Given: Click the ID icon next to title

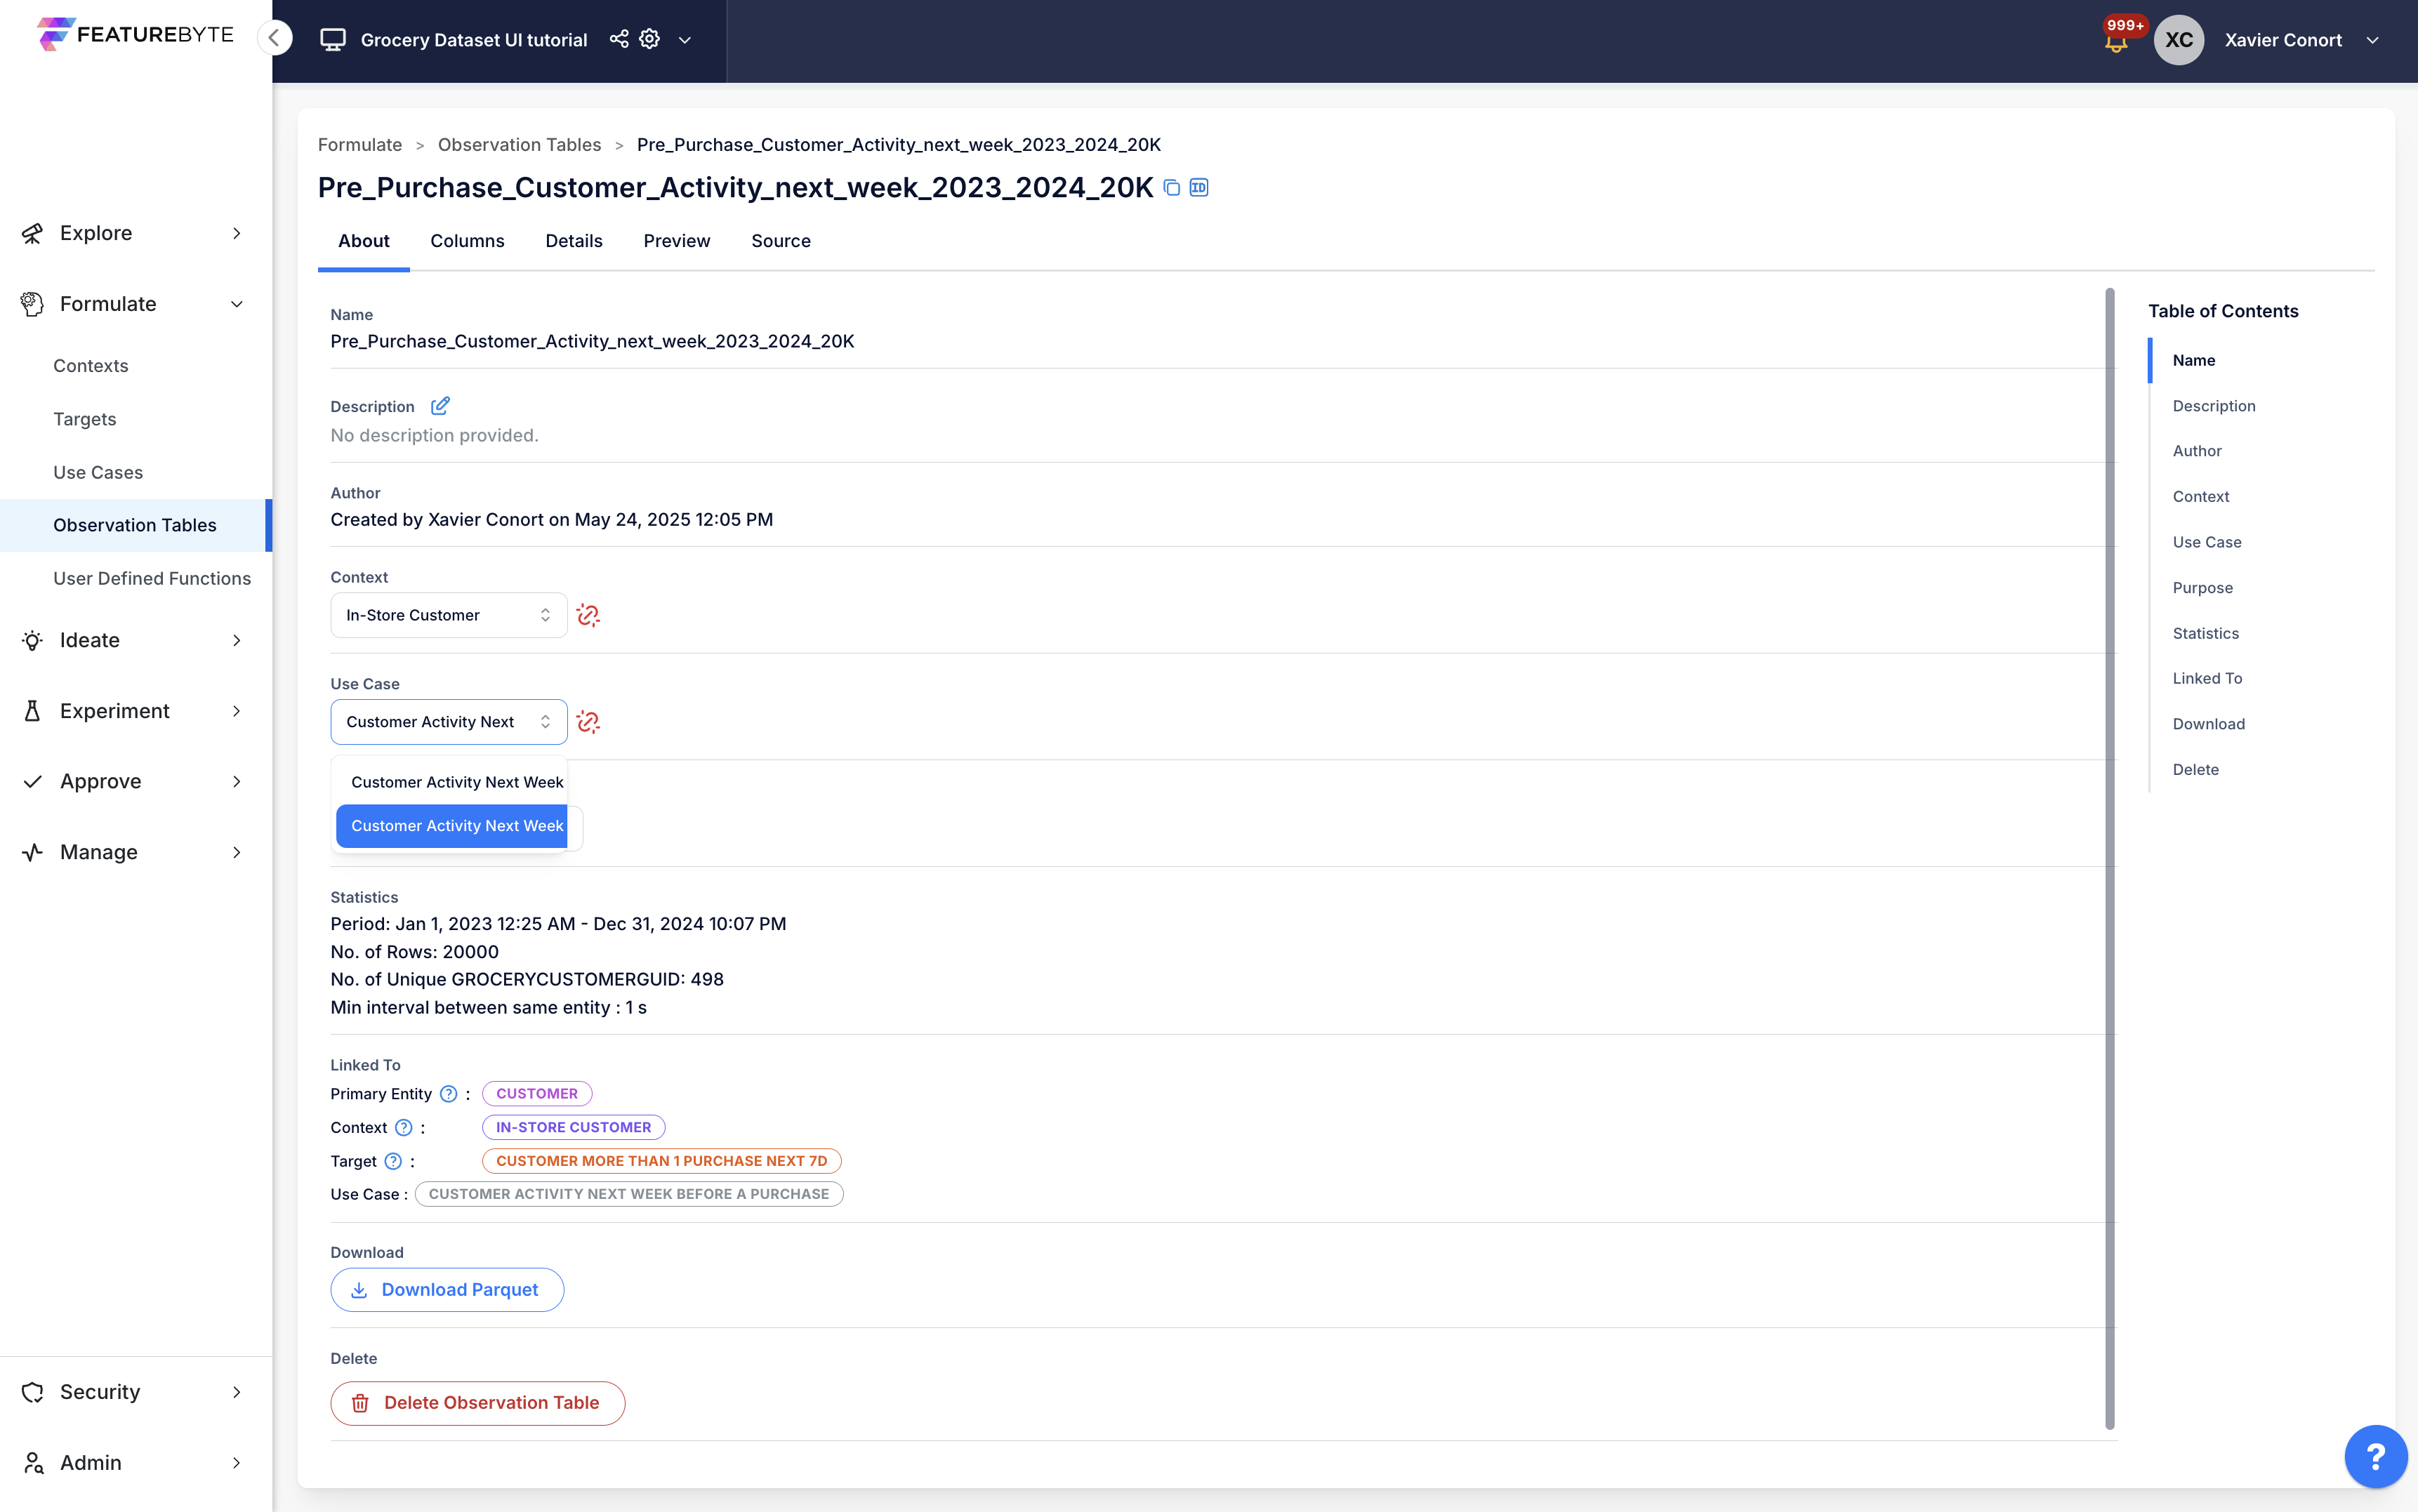Looking at the screenshot, I should (x=1199, y=188).
